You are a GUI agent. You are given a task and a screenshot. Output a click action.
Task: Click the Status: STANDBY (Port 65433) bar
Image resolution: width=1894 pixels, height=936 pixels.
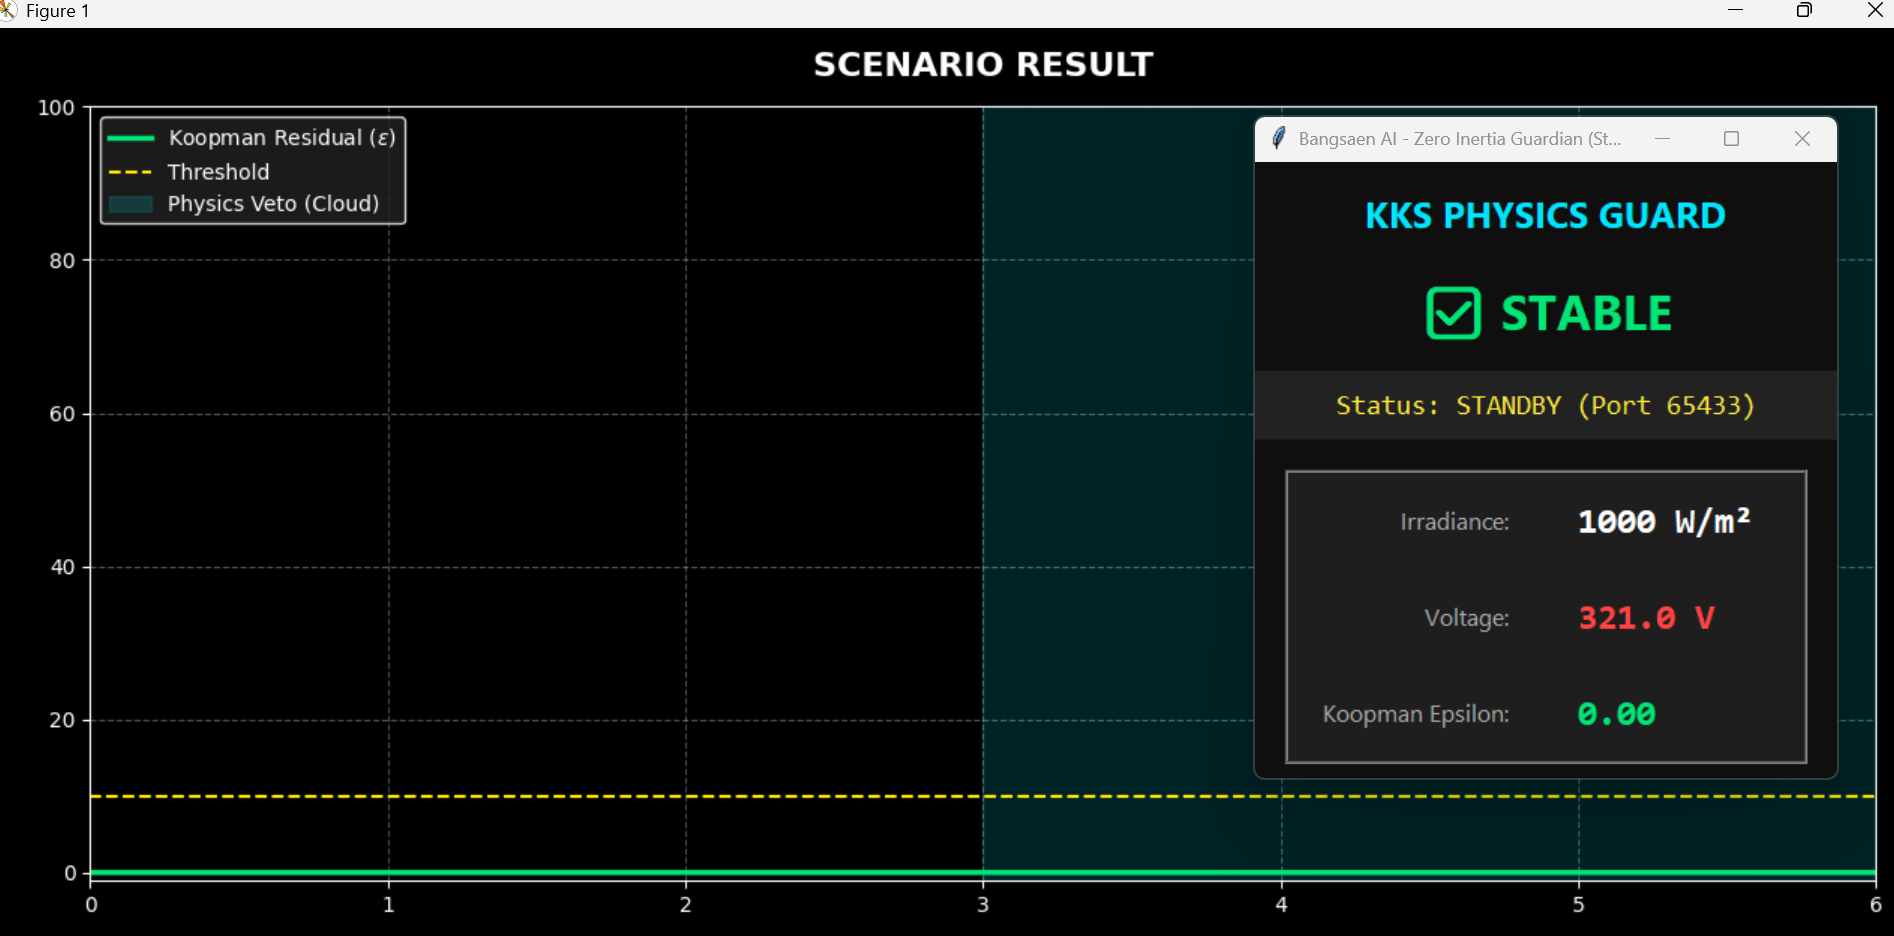(x=1544, y=405)
